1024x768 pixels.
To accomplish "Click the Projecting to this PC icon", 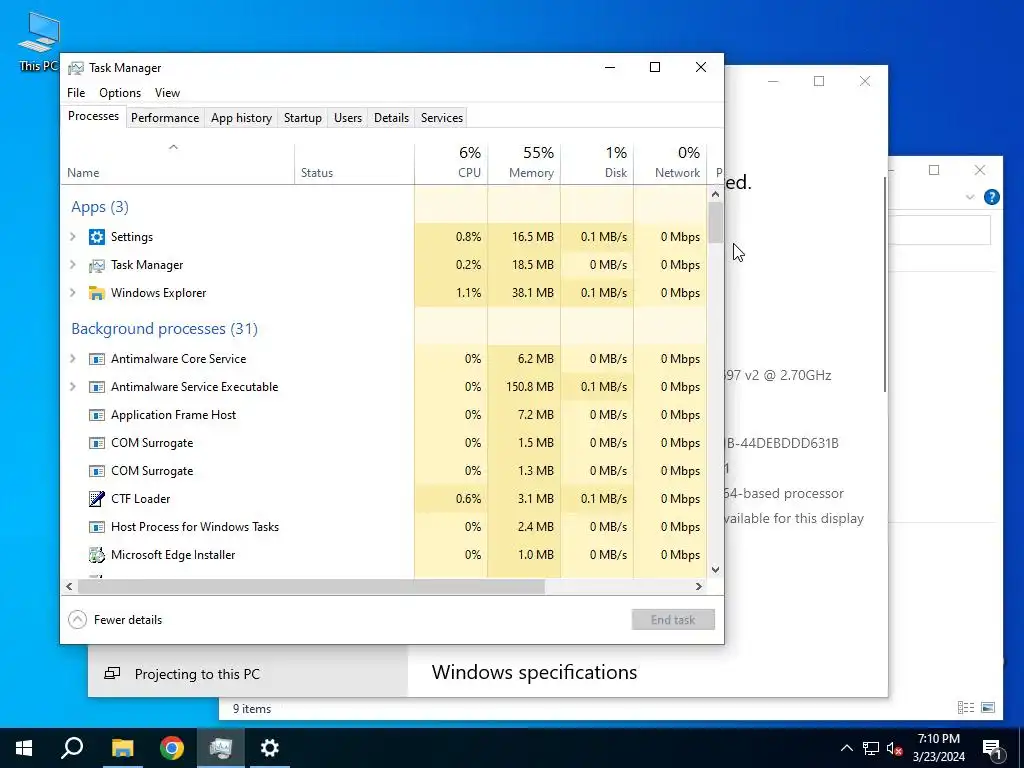I will point(112,673).
